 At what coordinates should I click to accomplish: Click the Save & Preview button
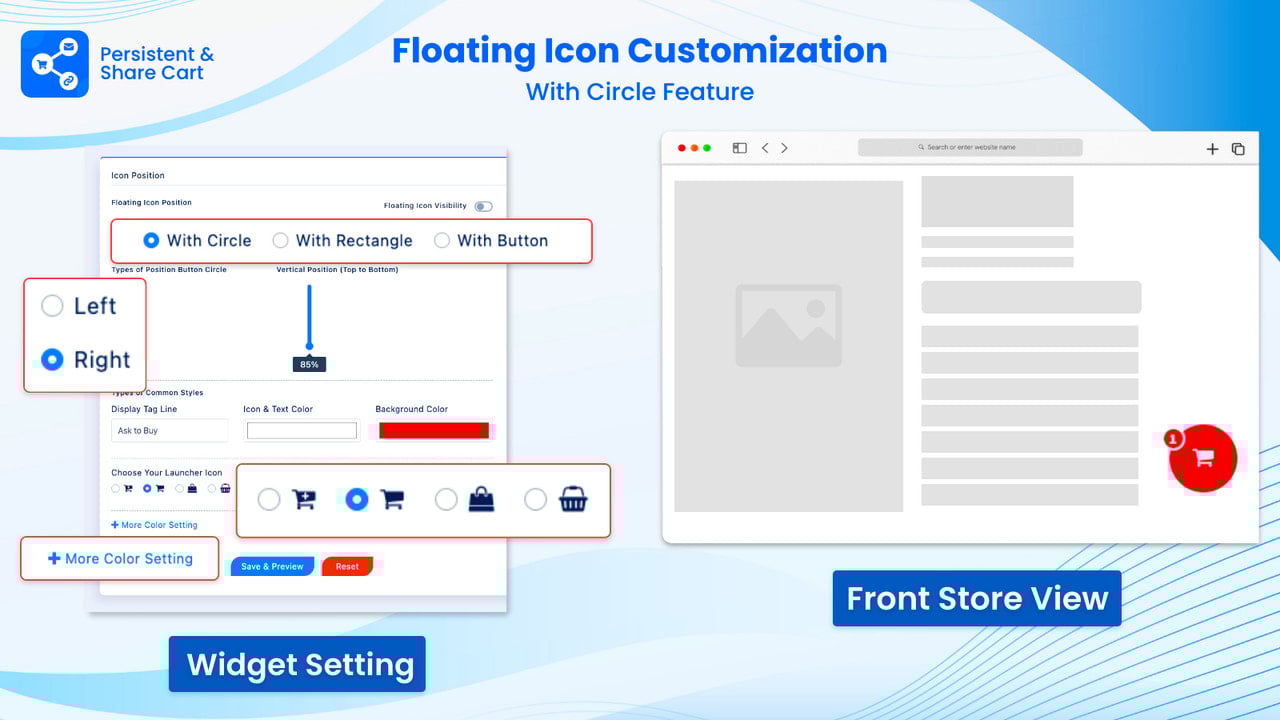[272, 566]
